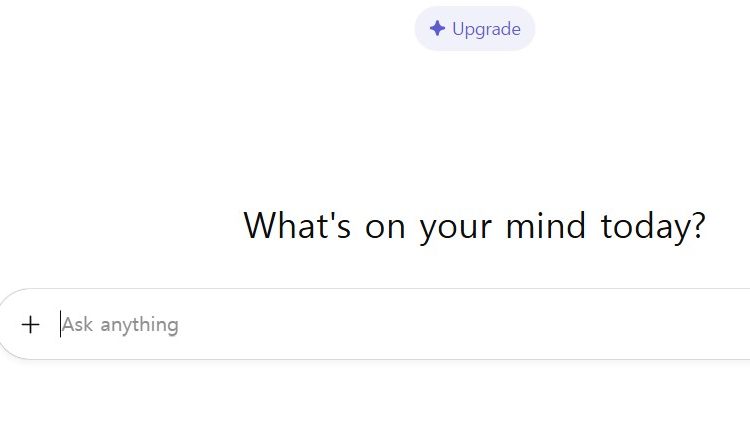Click the purple four-point star icon
Screen dimensions: 750x423
[437, 29]
